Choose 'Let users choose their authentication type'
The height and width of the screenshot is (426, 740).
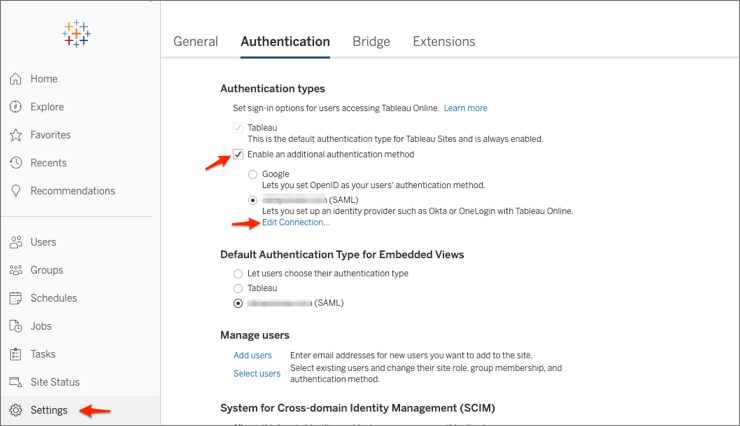pos(237,273)
